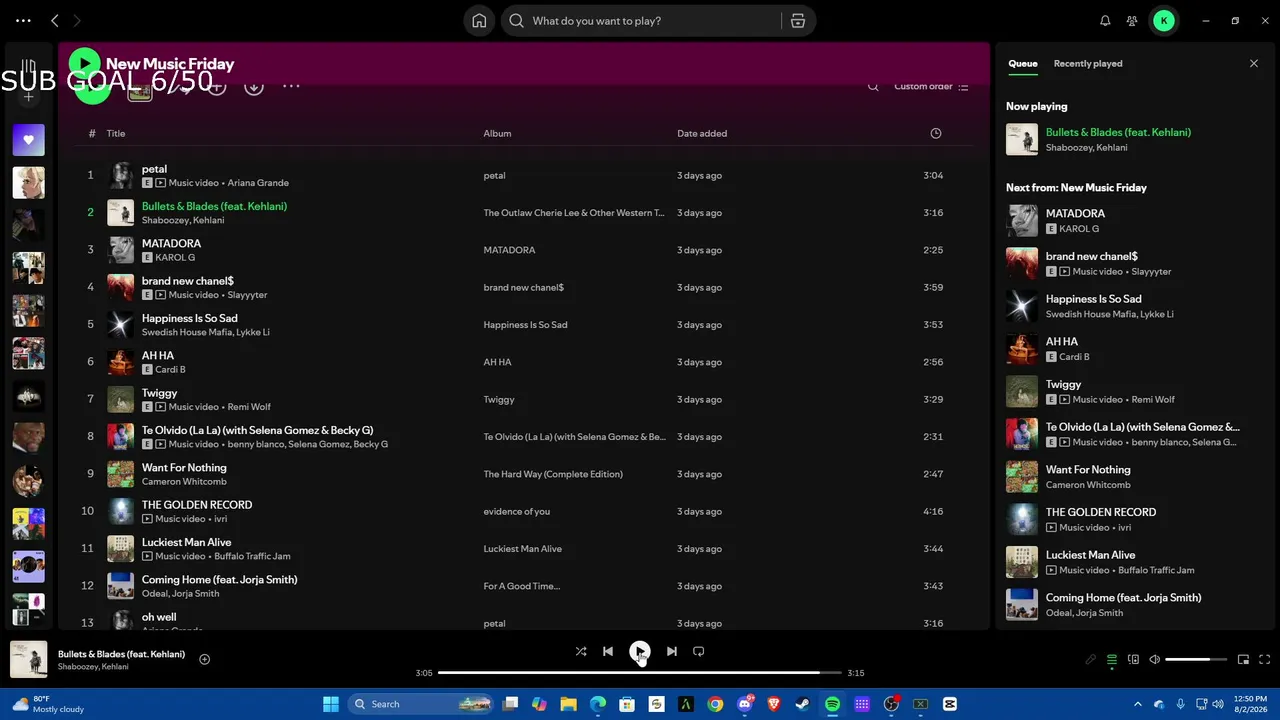The width and height of the screenshot is (1280, 720).
Task: Seek within the song progress bar
Action: (x=640, y=673)
